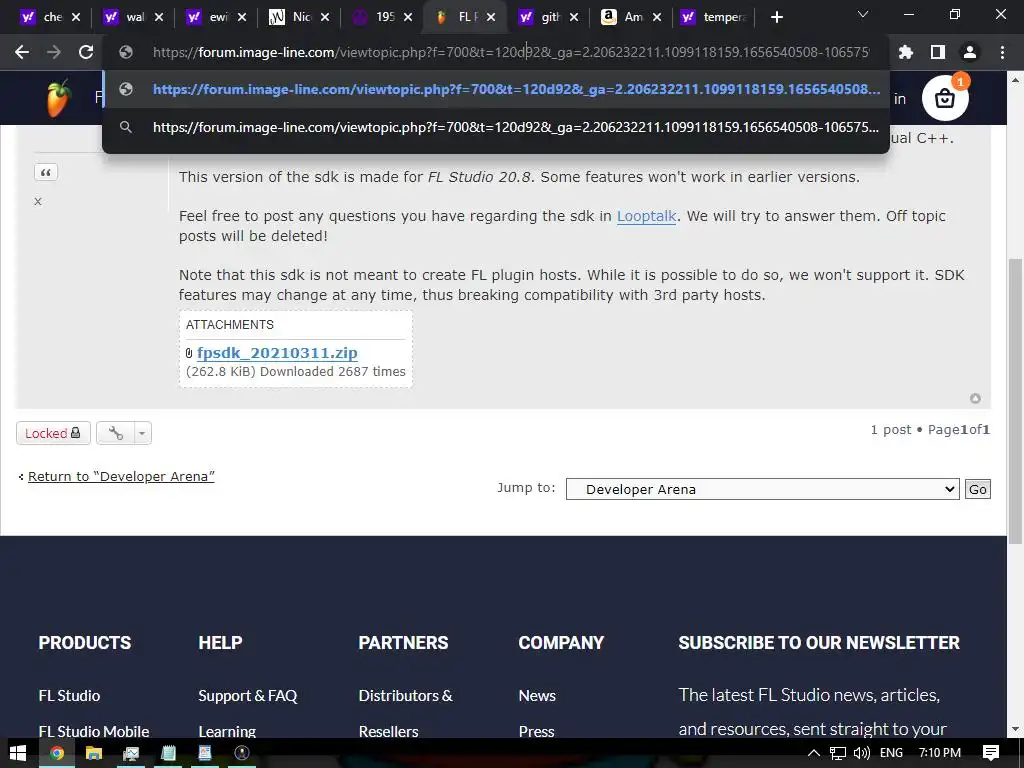Expand the topic tools dropdown arrow
1024x768 pixels.
142,433
